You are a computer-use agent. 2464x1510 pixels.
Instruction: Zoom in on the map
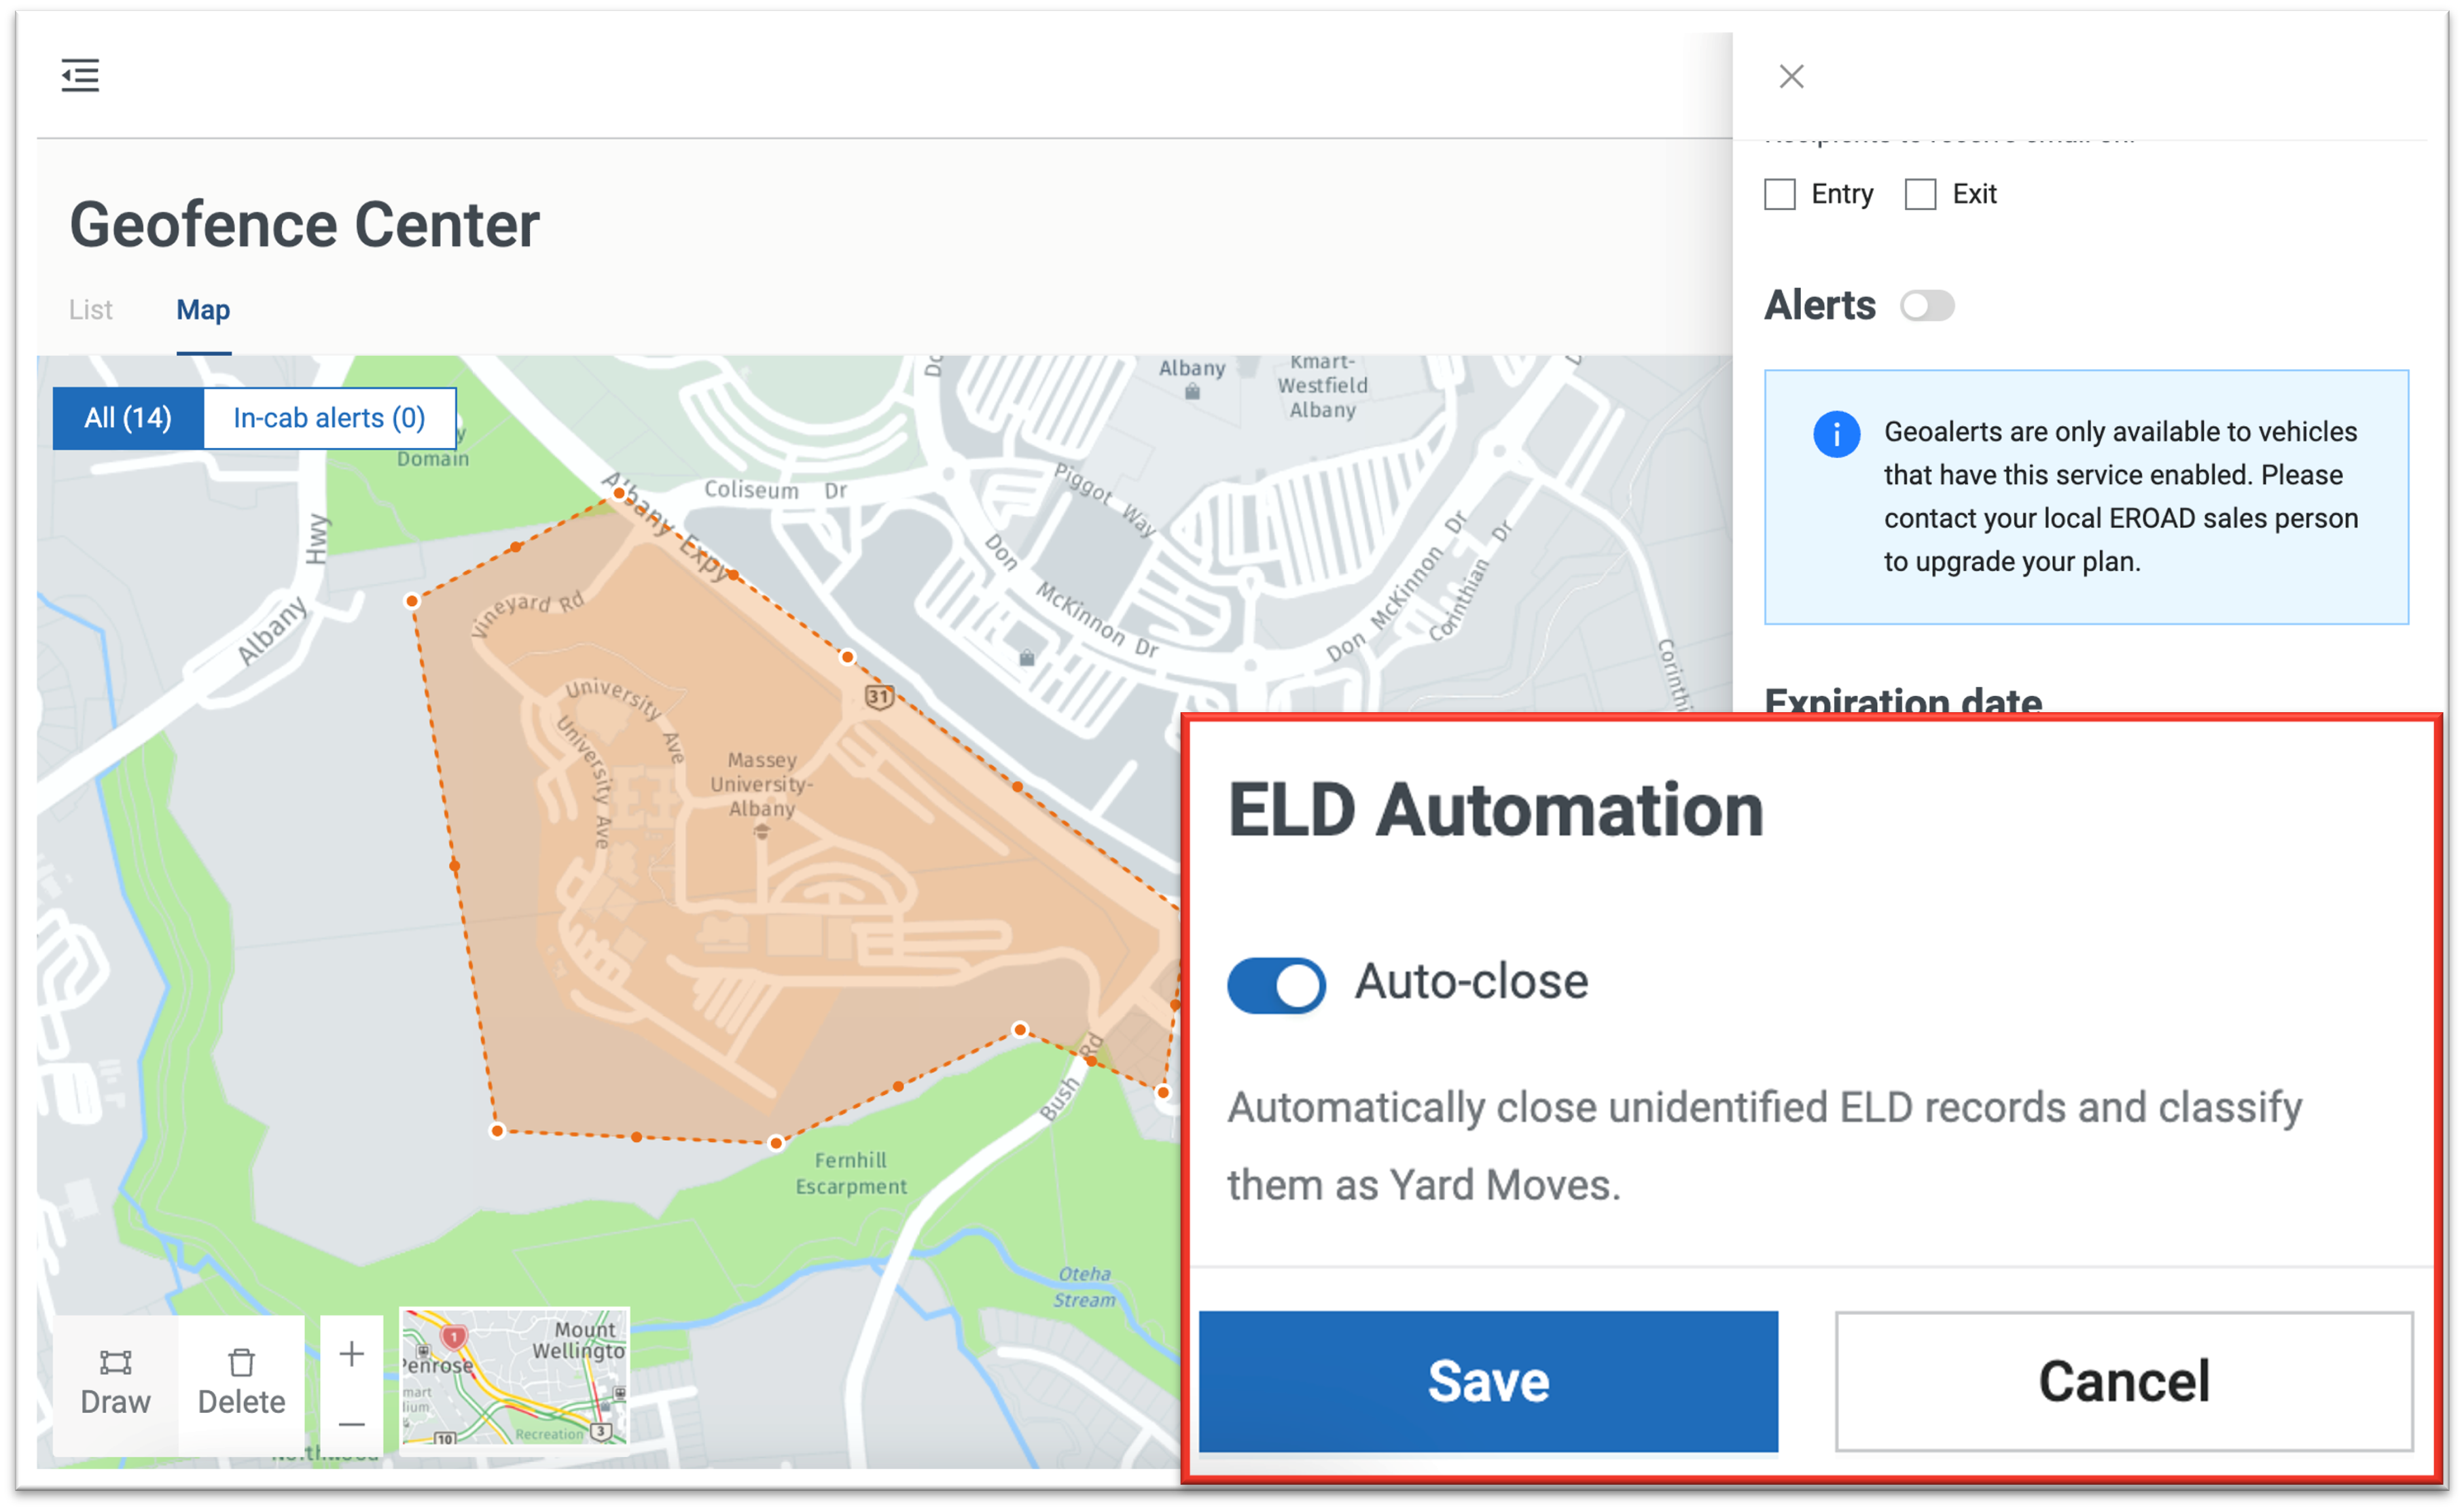pyautogui.click(x=351, y=1354)
